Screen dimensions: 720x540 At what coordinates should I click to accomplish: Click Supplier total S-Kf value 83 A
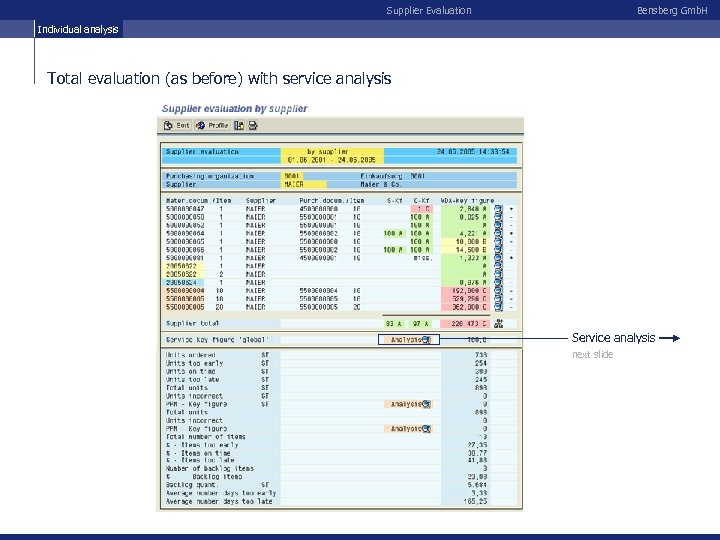click(x=394, y=324)
